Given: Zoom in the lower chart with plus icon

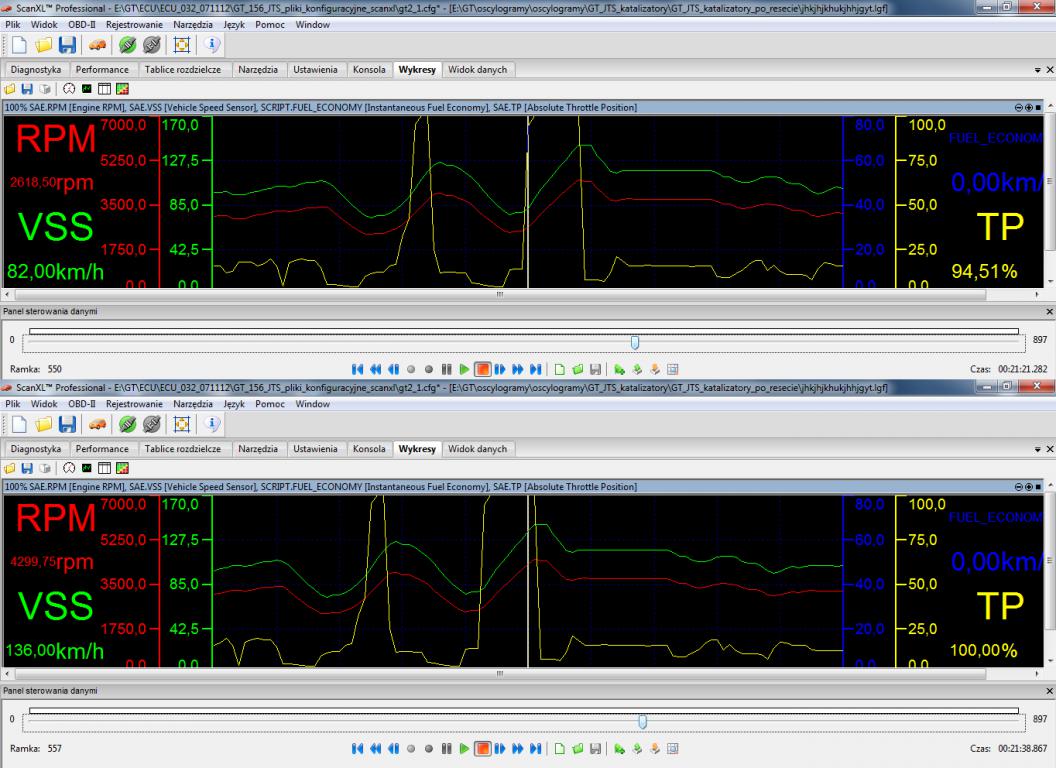Looking at the screenshot, I should 1029,486.
